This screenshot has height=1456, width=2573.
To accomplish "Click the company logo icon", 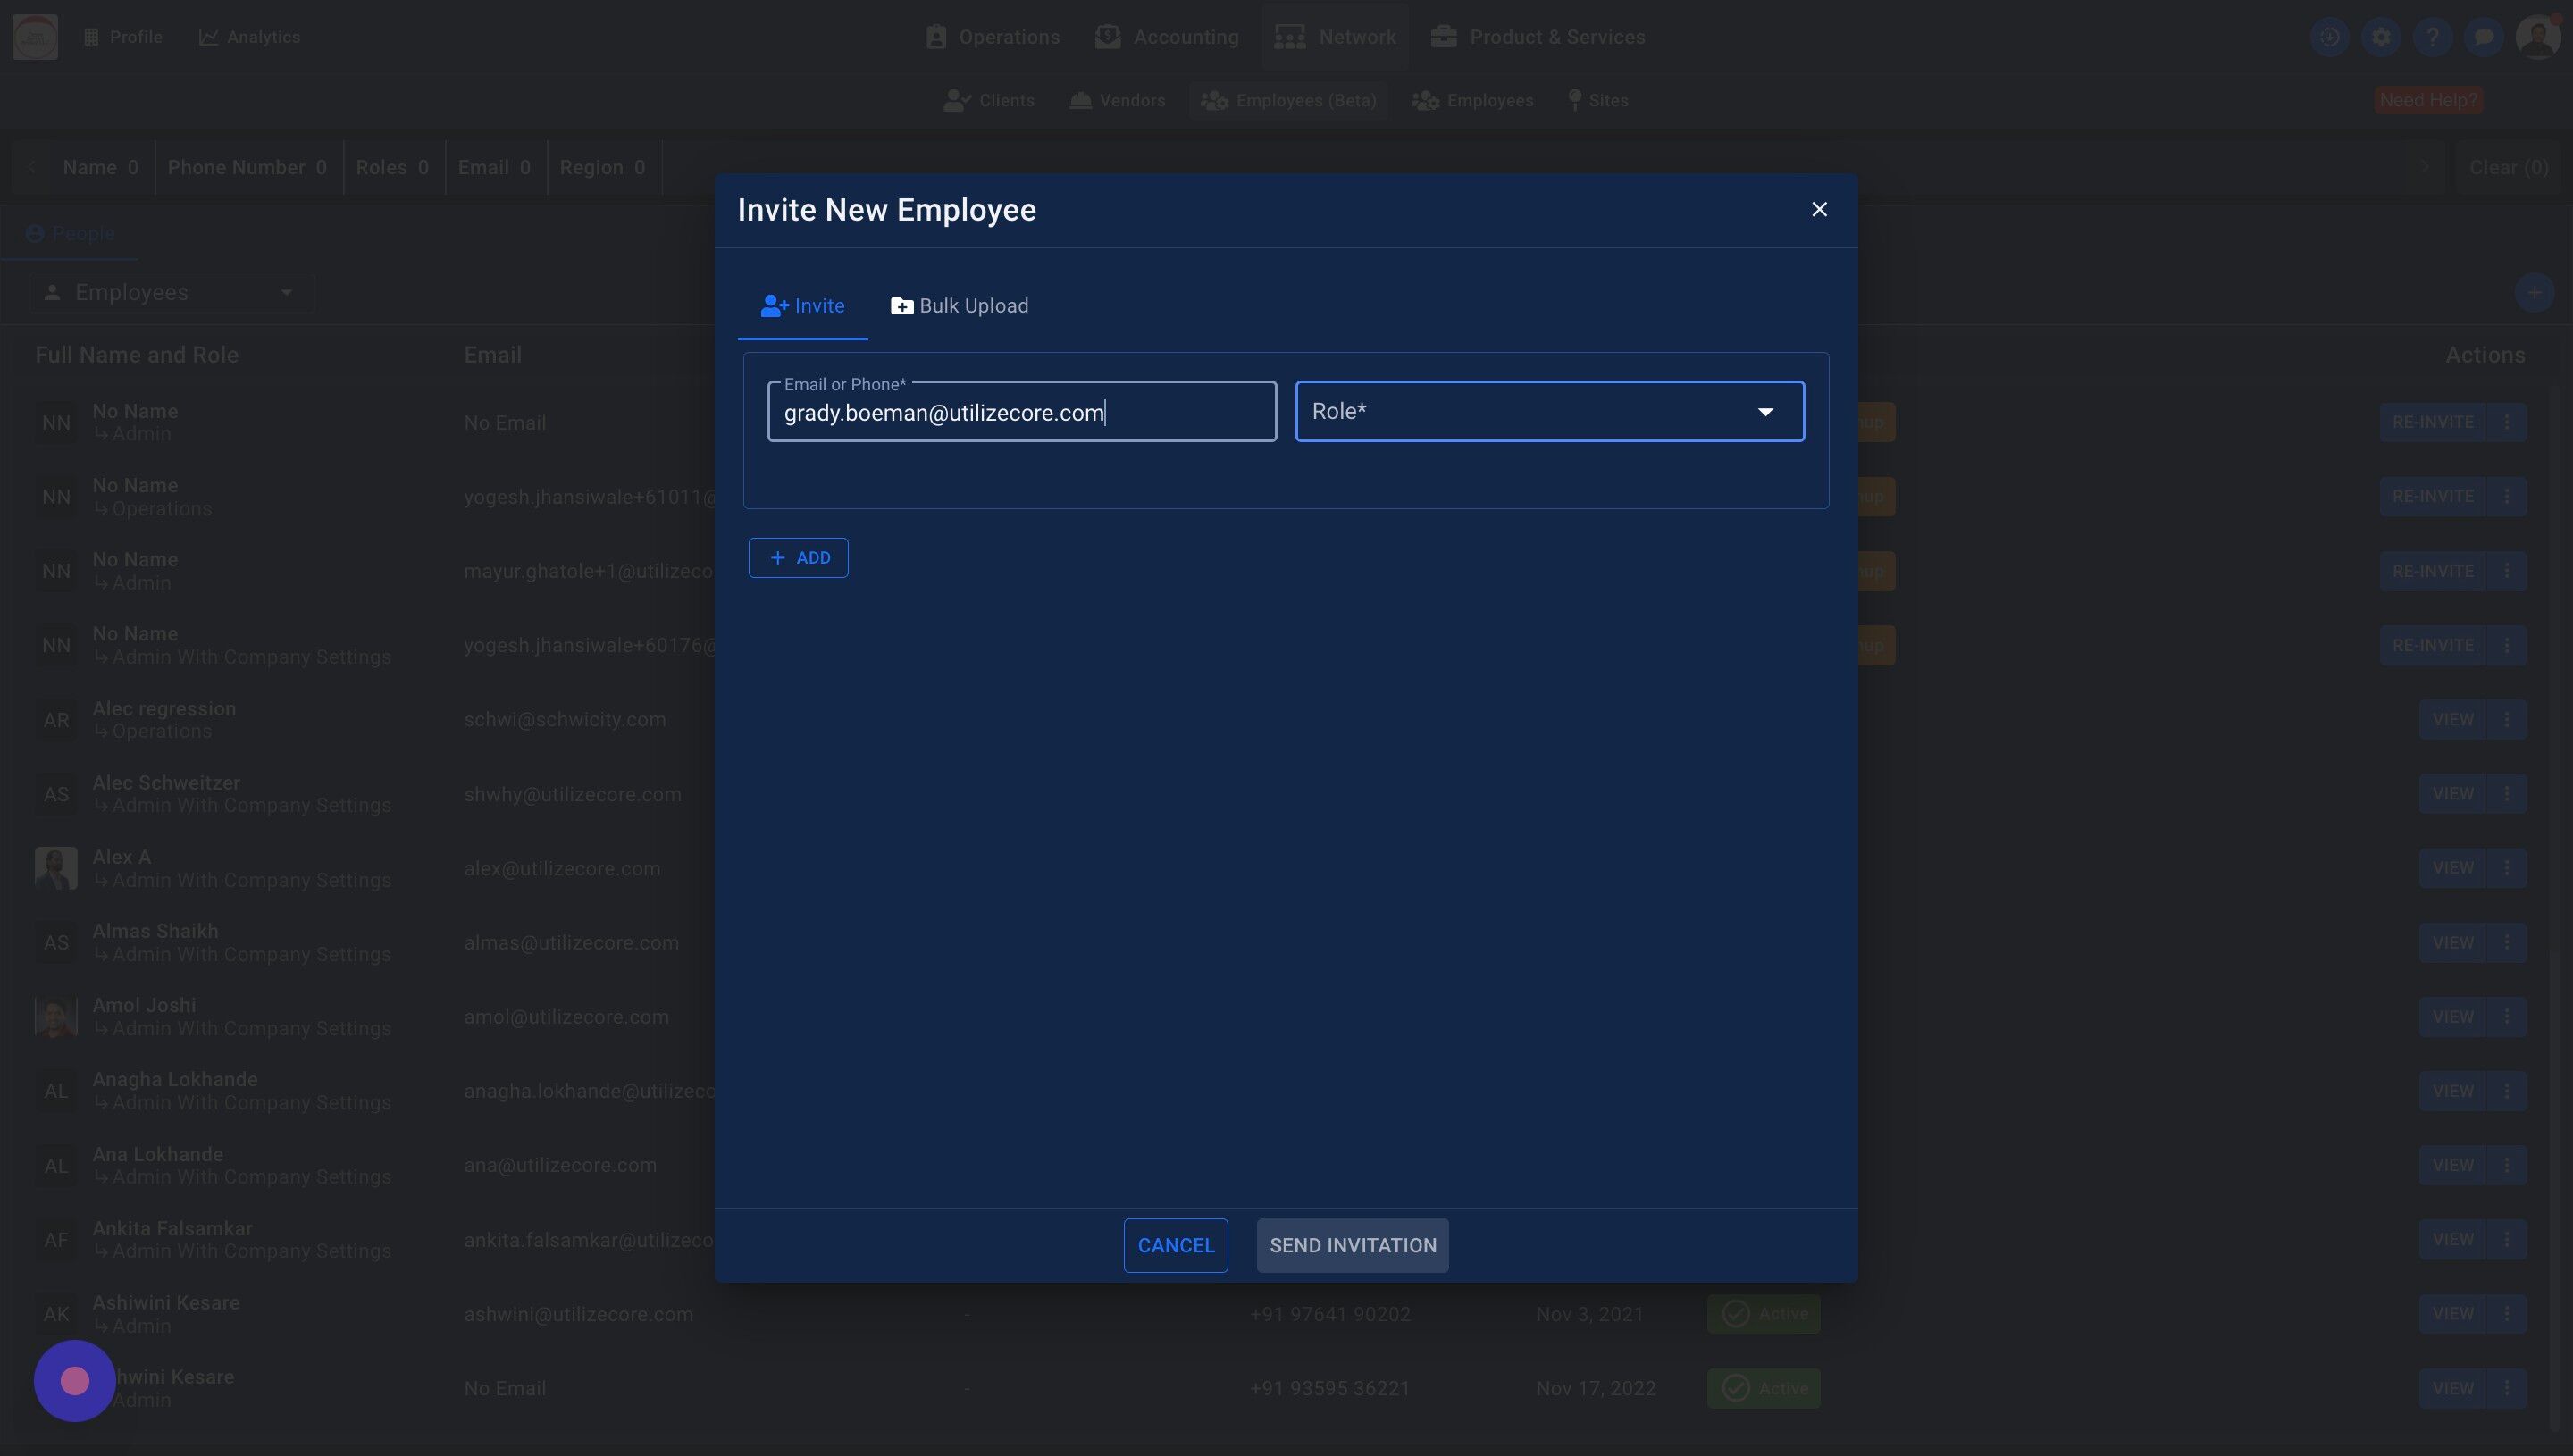I will 35,37.
